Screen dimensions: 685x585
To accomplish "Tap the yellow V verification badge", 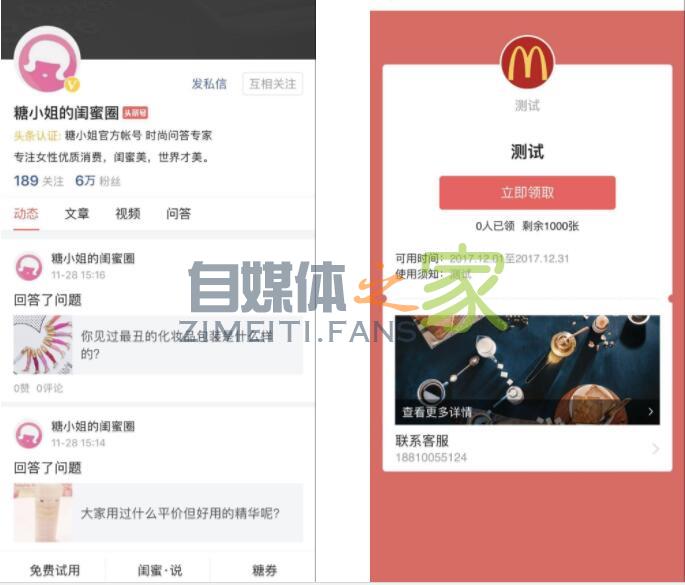I will pyautogui.click(x=73, y=84).
